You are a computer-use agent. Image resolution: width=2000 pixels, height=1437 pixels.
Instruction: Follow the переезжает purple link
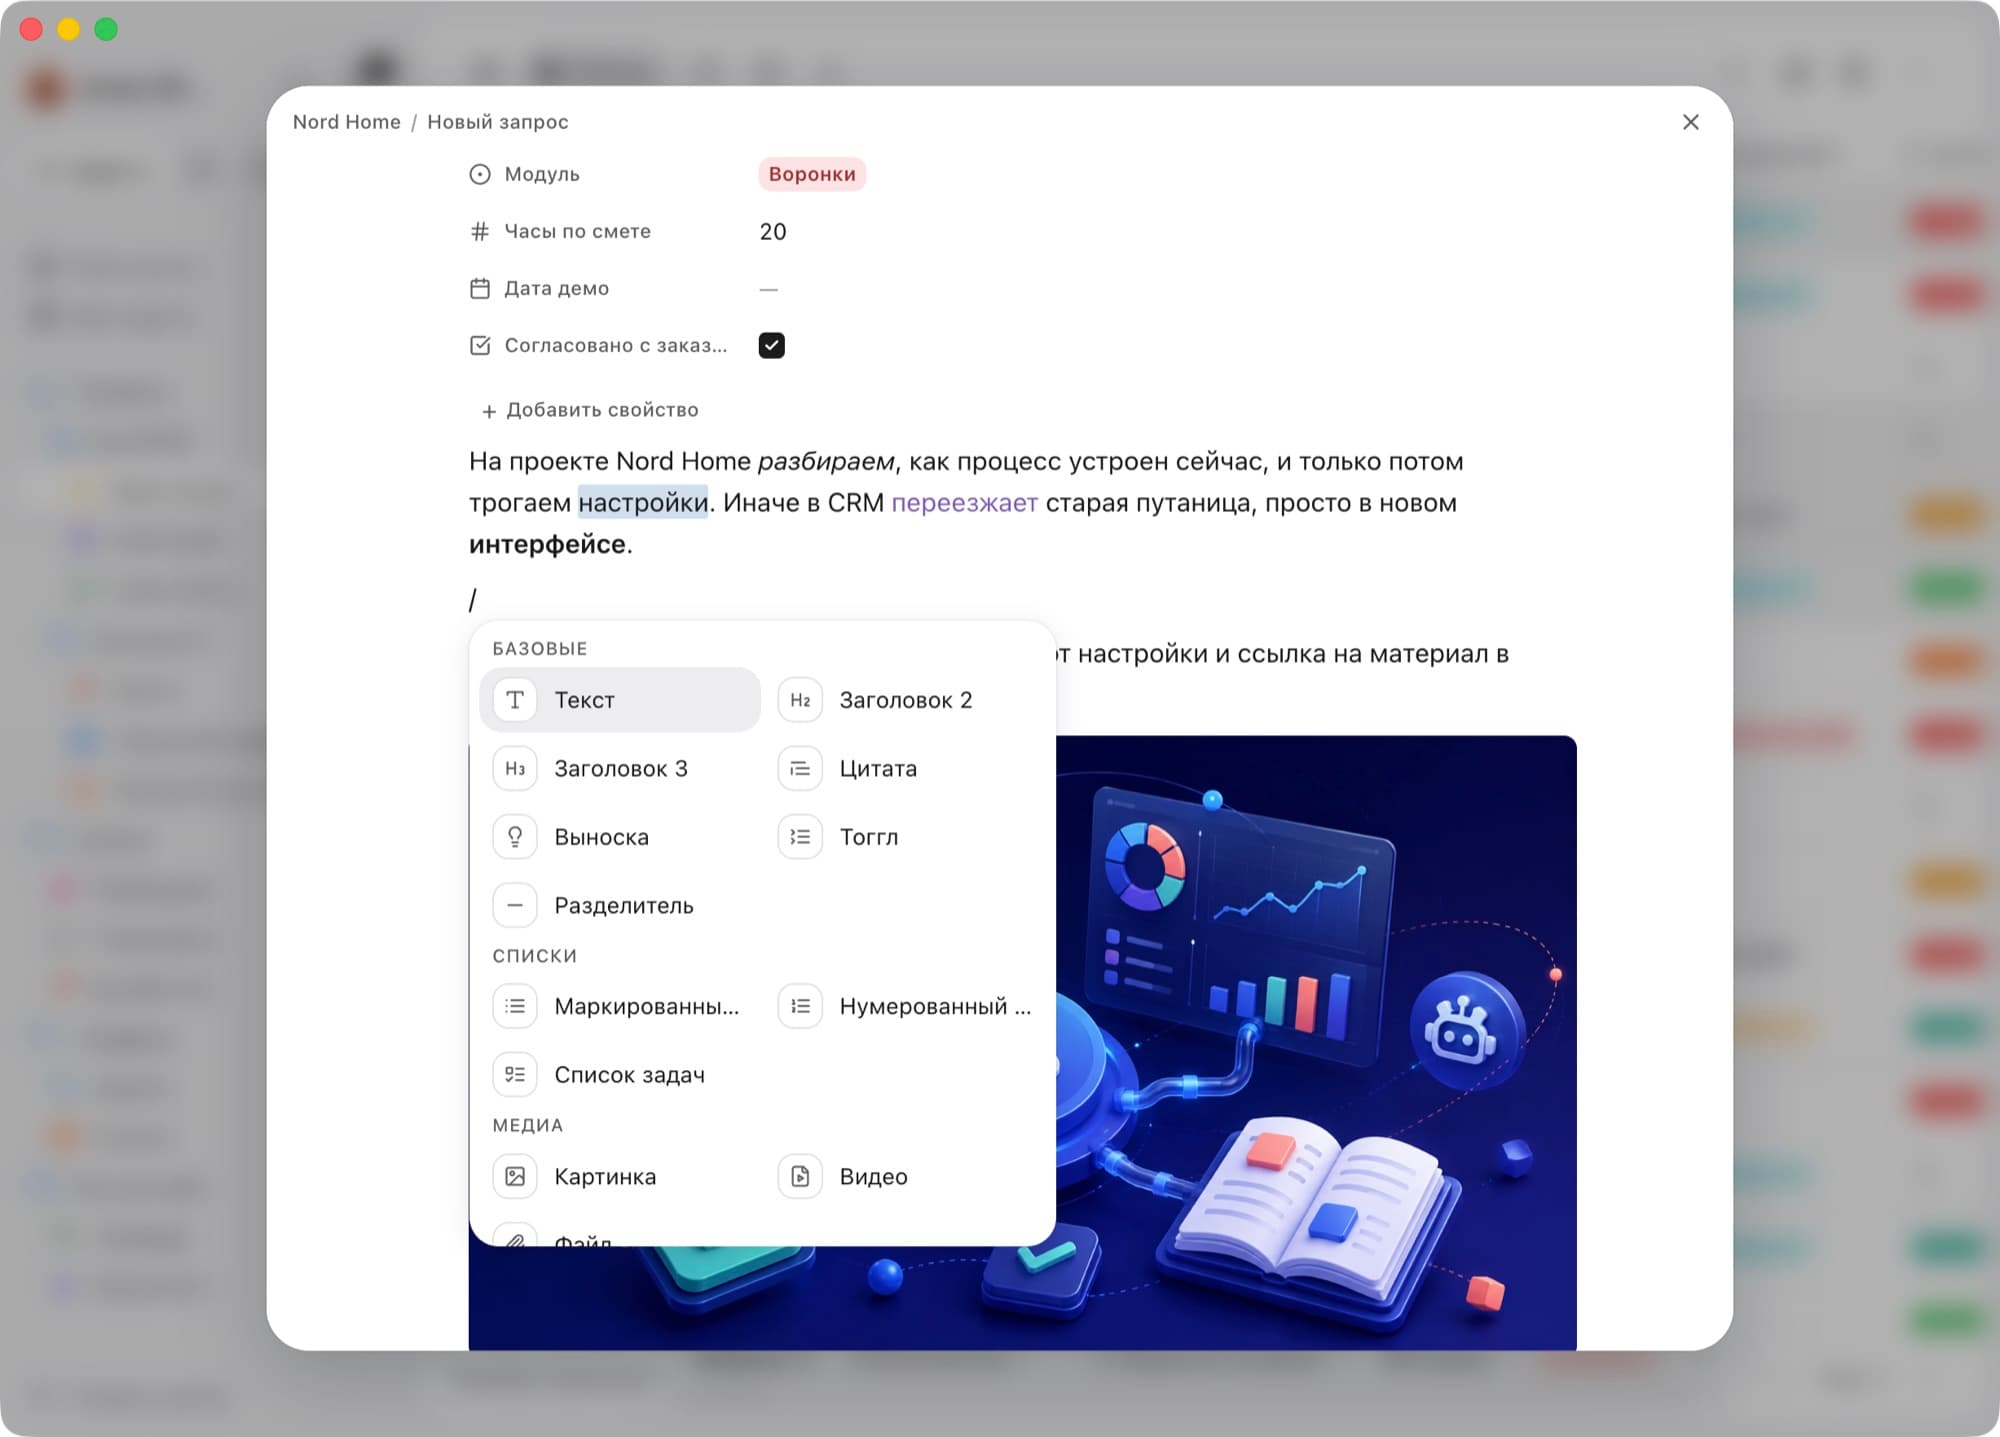(964, 503)
